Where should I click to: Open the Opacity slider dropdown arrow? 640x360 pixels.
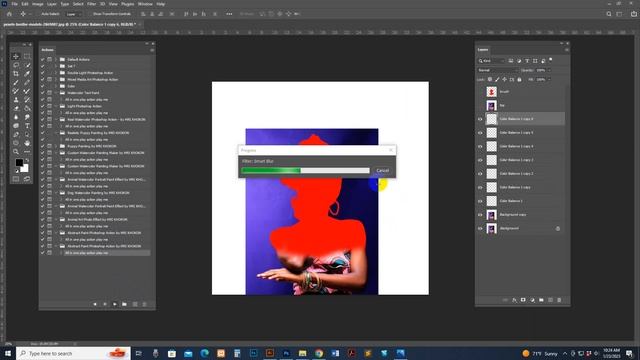point(549,70)
